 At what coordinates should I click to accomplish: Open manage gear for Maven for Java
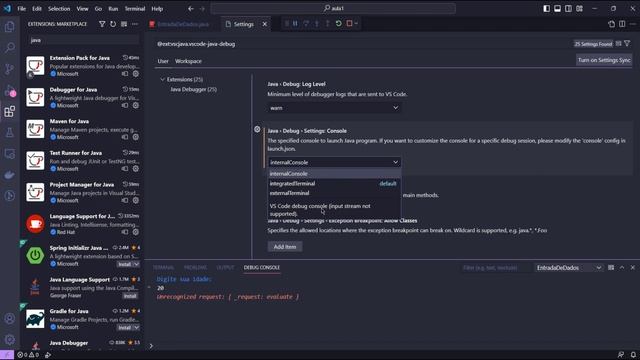coord(136,137)
